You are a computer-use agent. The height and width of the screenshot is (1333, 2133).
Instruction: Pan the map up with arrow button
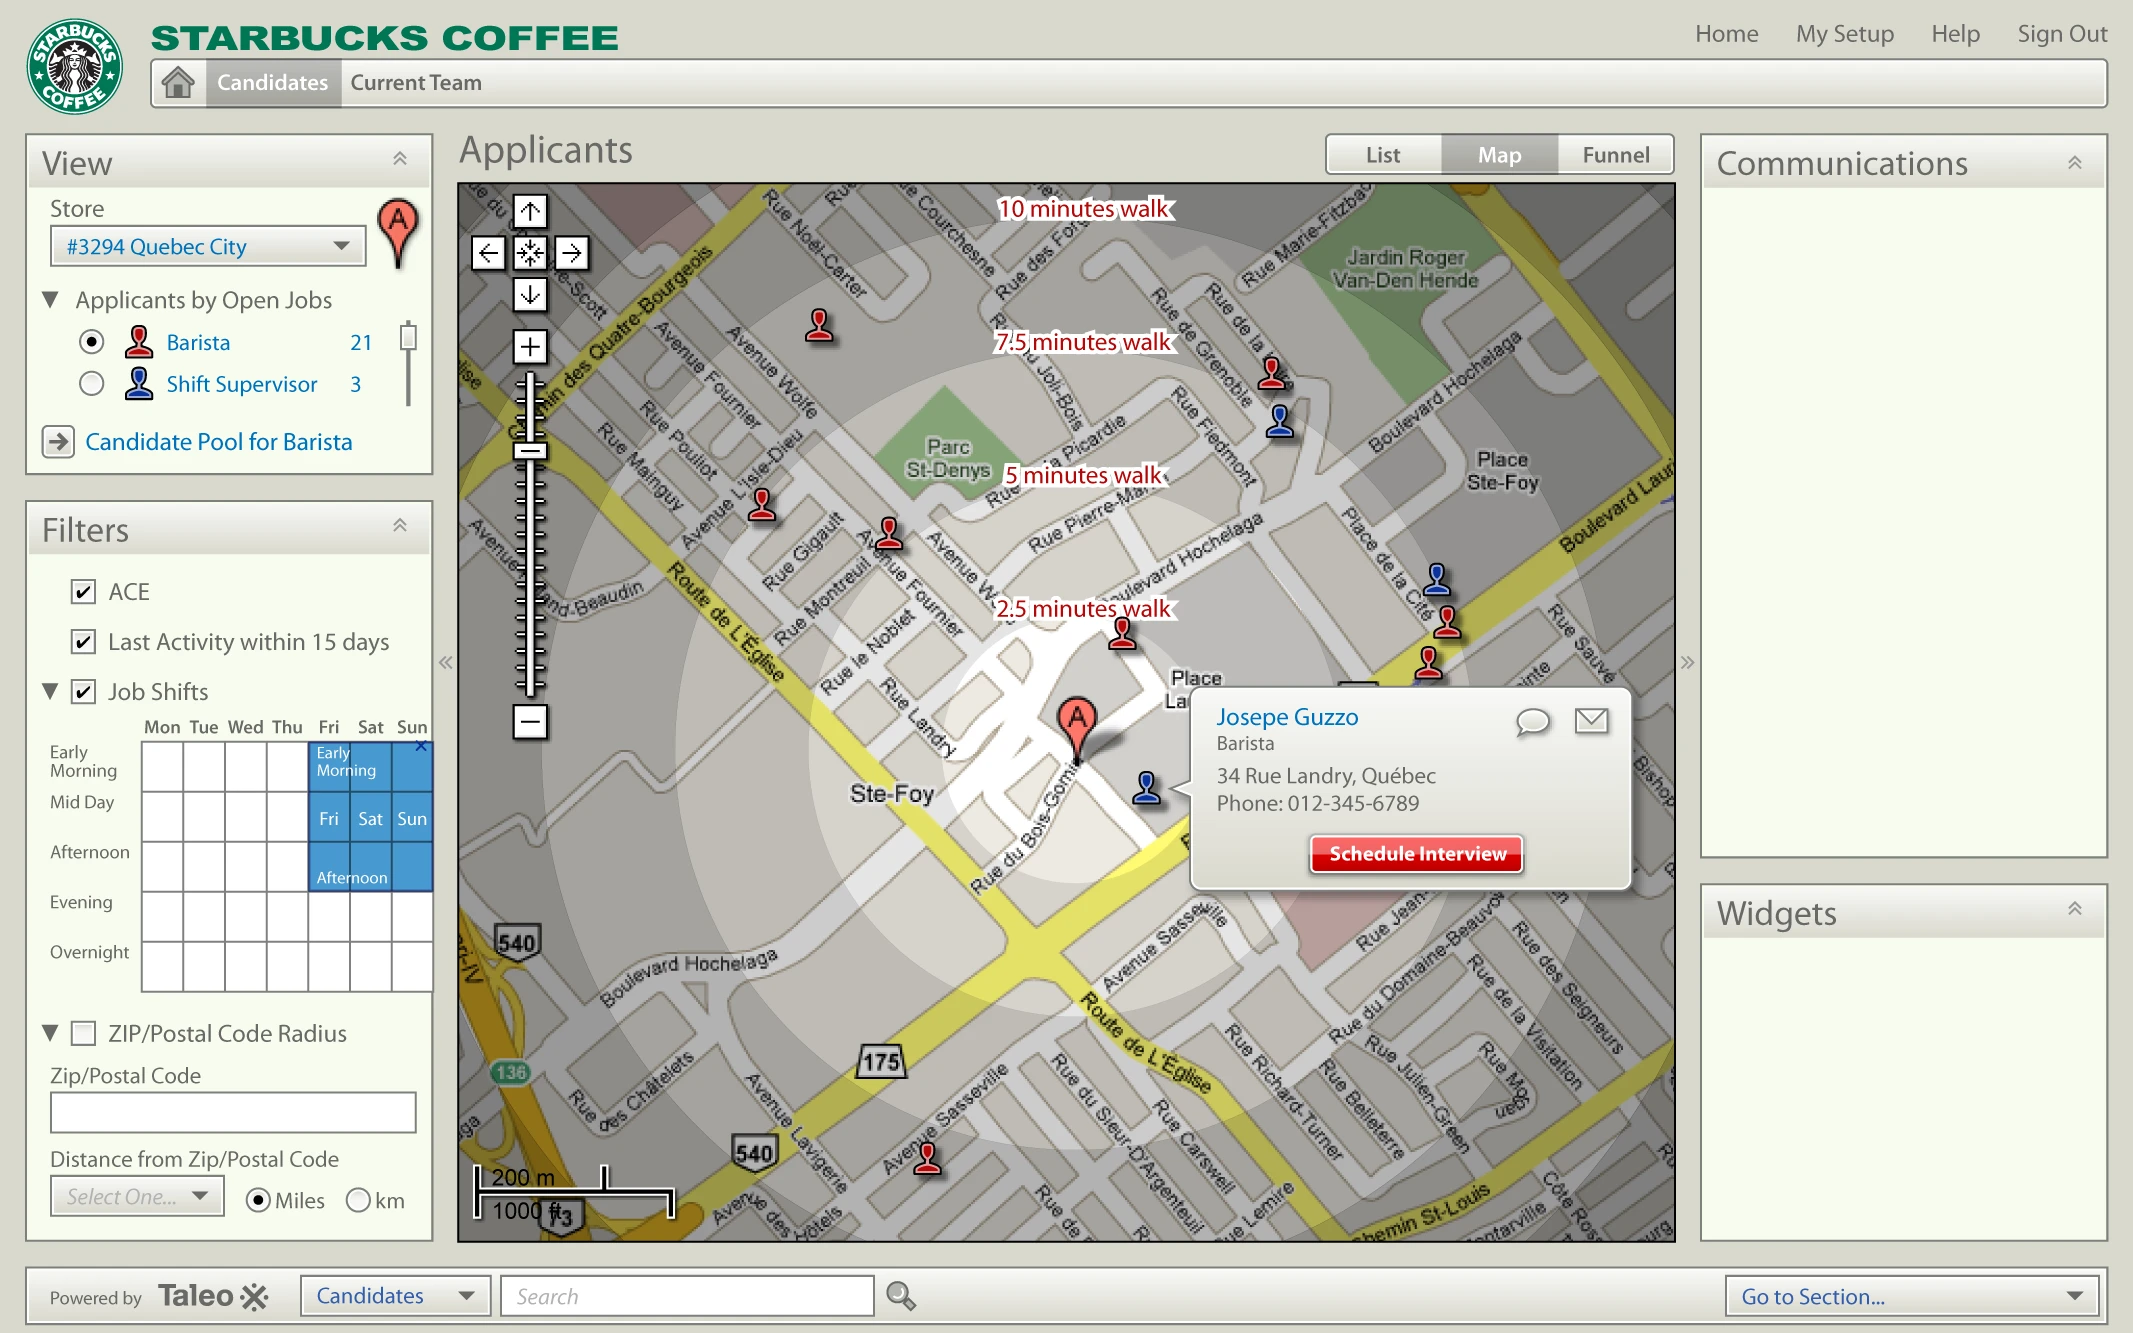pyautogui.click(x=530, y=211)
